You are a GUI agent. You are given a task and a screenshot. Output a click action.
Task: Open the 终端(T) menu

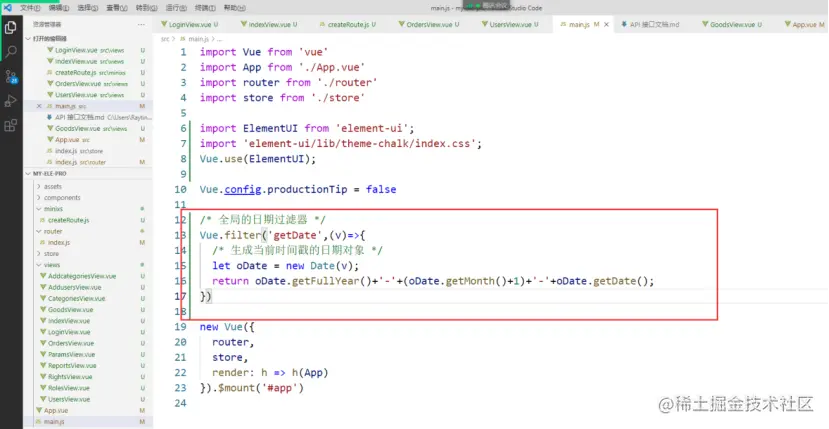205,8
